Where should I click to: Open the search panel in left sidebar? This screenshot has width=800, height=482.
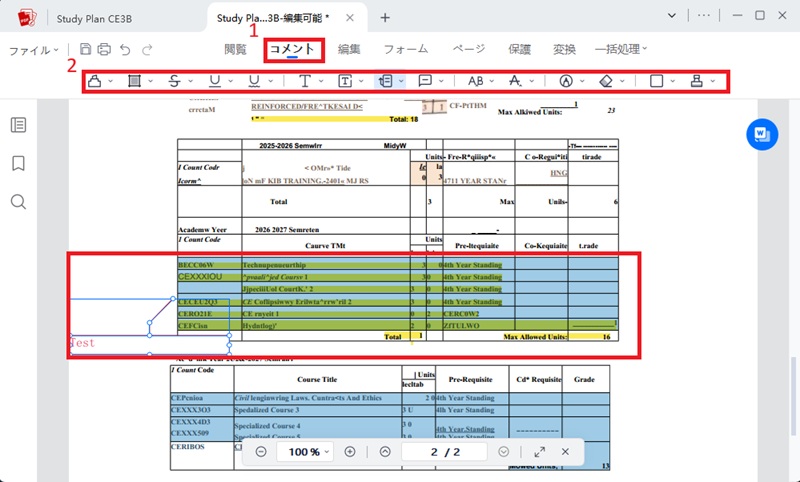click(x=18, y=202)
